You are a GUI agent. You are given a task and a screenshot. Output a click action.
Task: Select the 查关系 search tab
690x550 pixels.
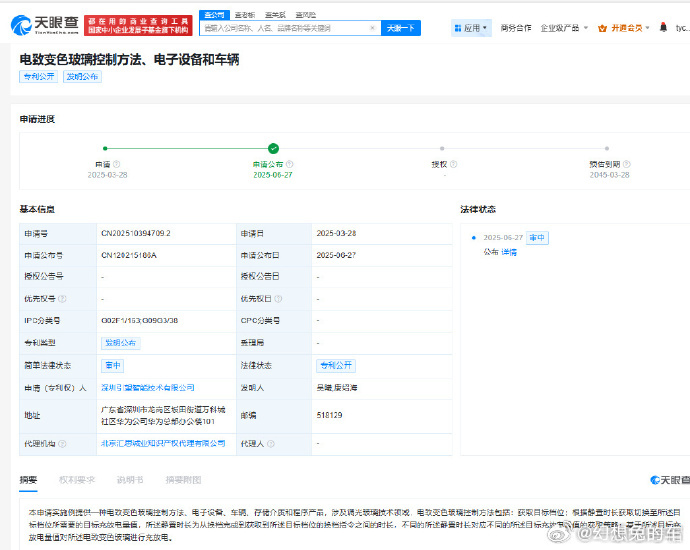point(275,15)
